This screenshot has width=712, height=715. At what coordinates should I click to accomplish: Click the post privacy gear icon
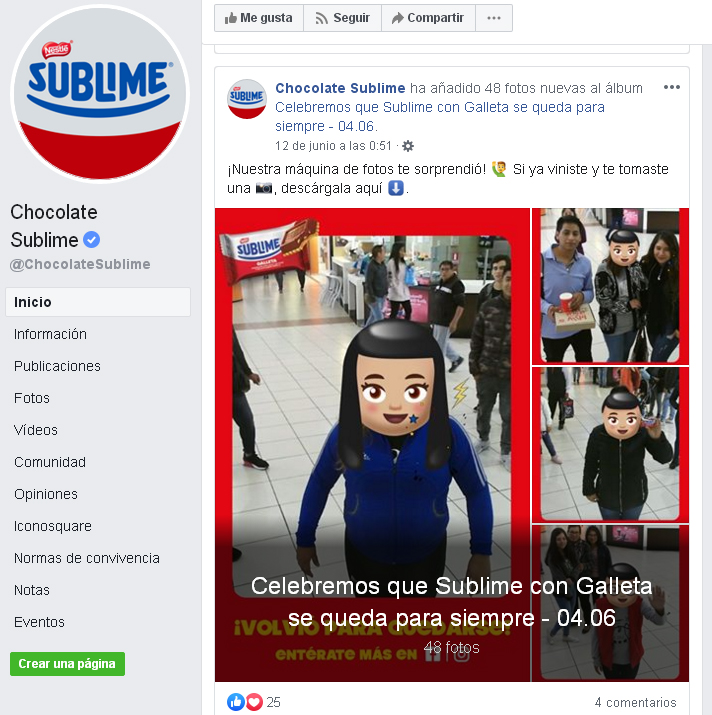pos(408,146)
